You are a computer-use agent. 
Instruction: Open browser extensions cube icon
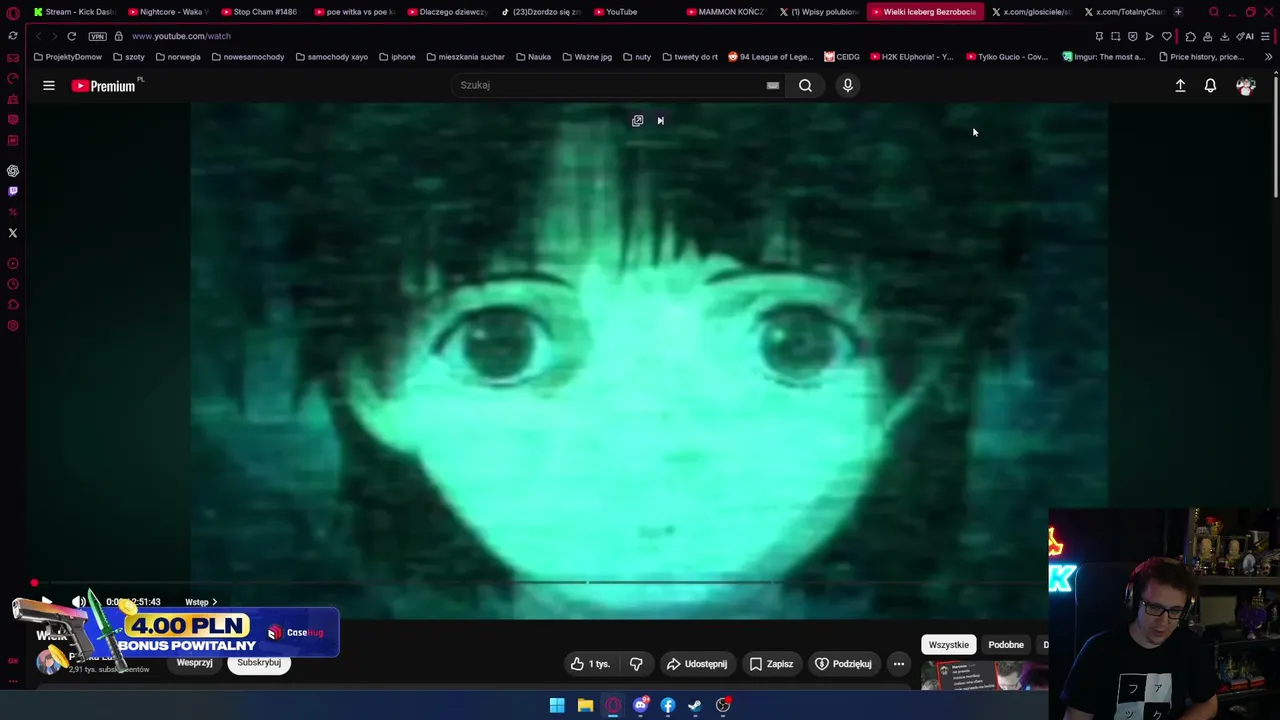click(1190, 37)
